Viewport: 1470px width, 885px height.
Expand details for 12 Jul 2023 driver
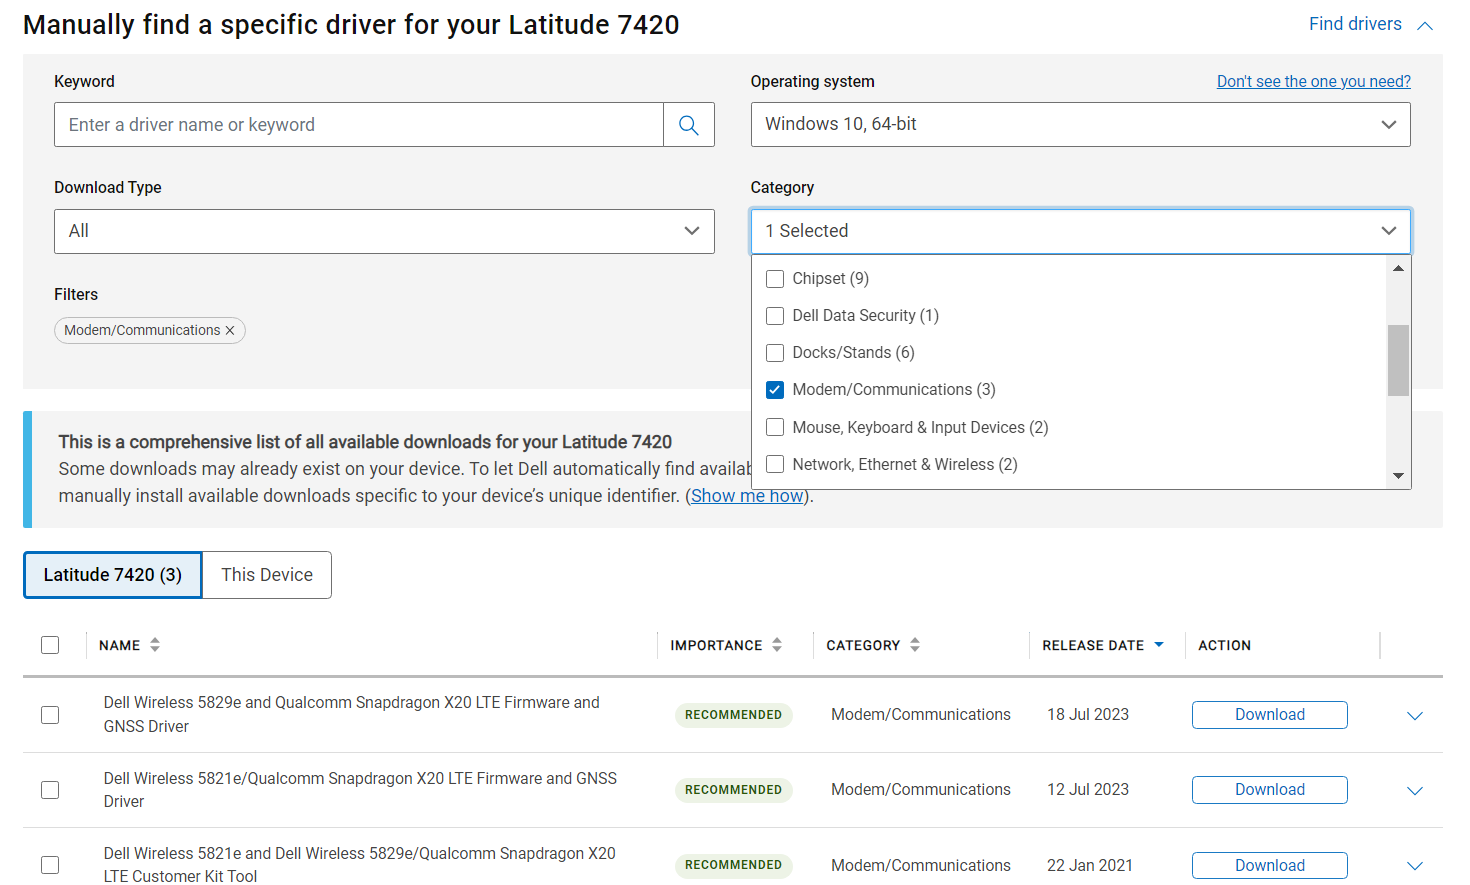point(1414,791)
